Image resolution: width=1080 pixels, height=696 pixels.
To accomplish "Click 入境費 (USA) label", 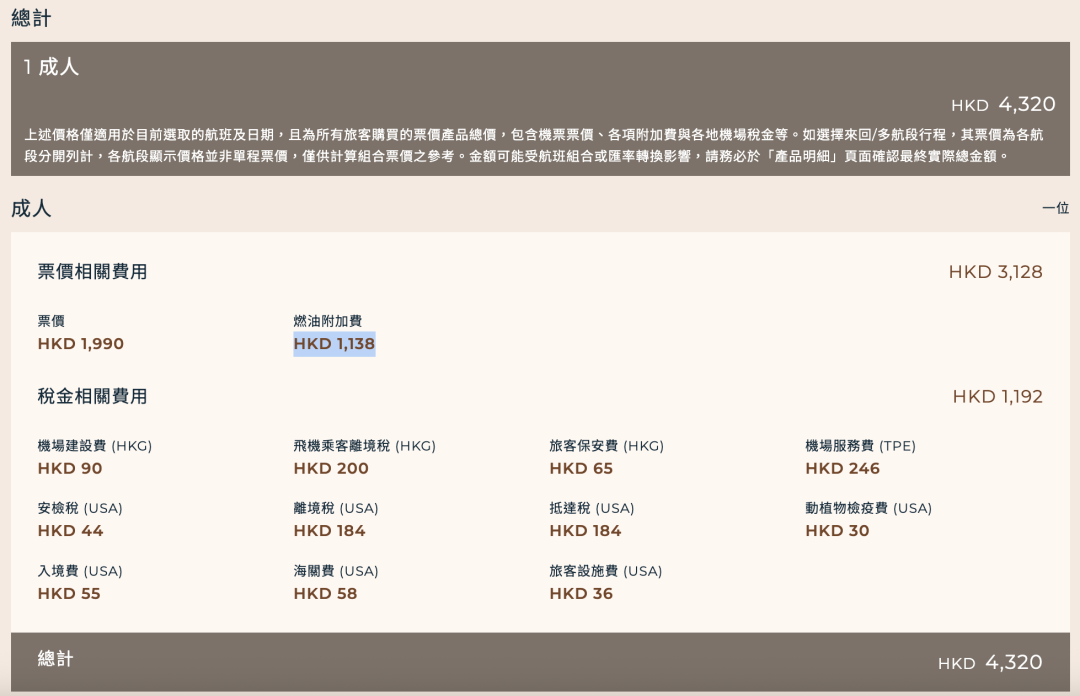I will (80, 571).
